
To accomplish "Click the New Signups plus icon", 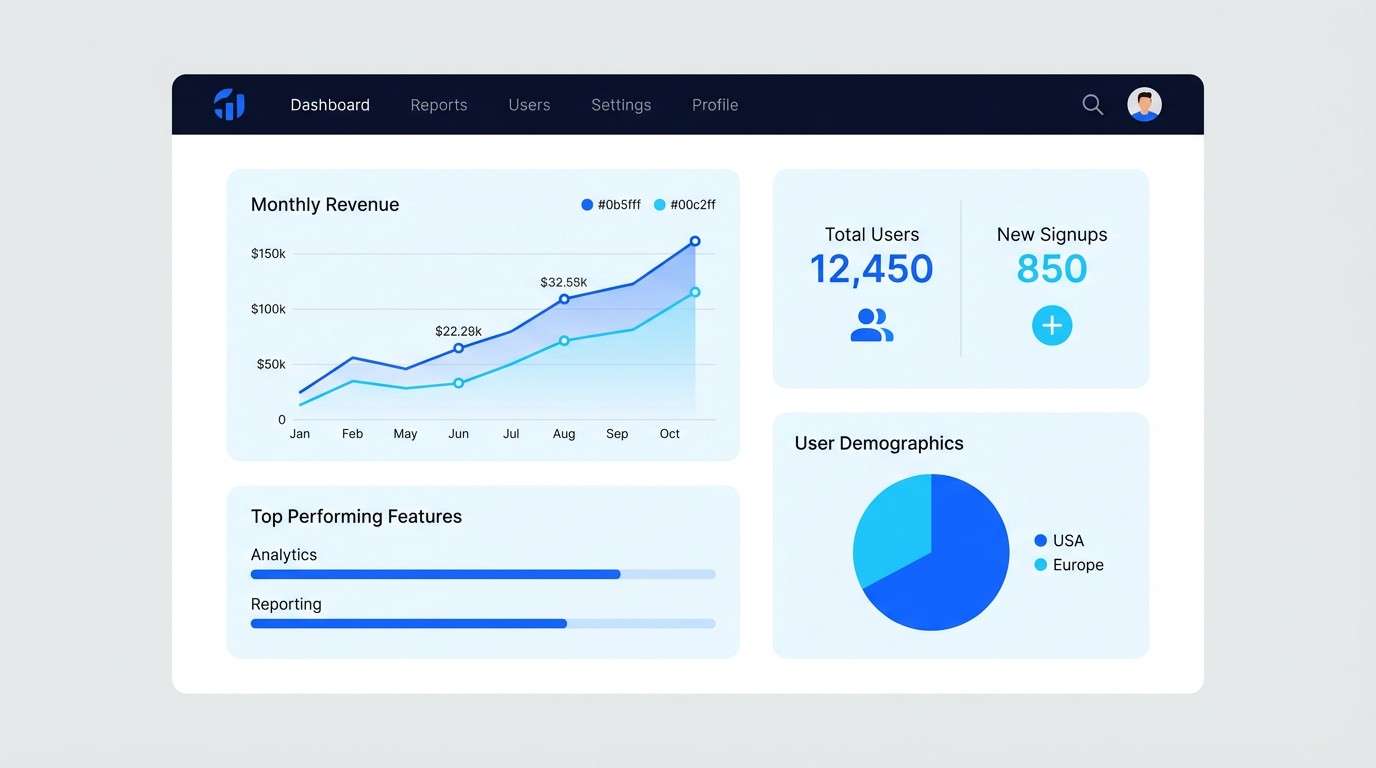I will click(x=1051, y=324).
